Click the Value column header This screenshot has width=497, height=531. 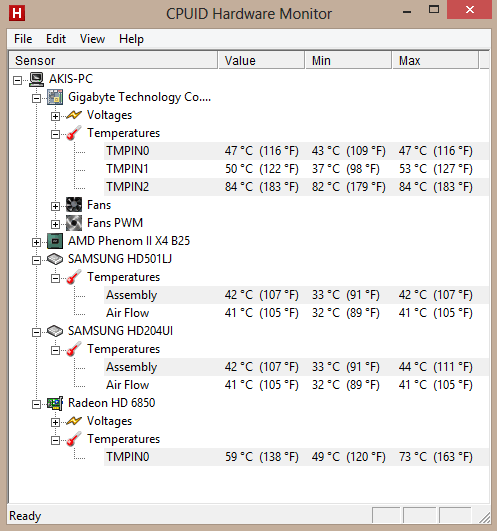click(x=261, y=60)
